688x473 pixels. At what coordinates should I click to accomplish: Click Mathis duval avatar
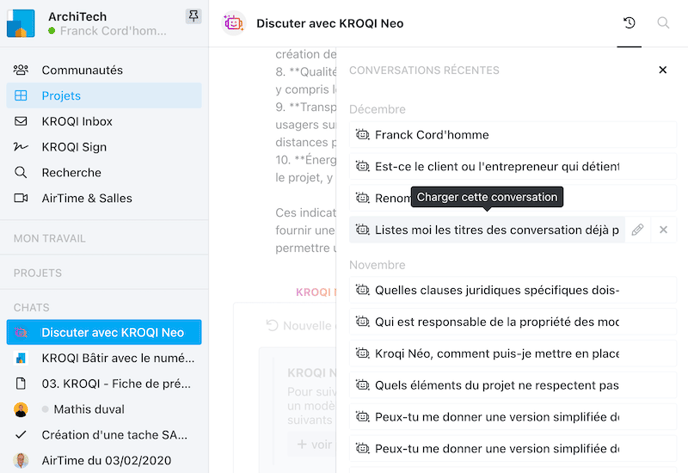[21, 409]
